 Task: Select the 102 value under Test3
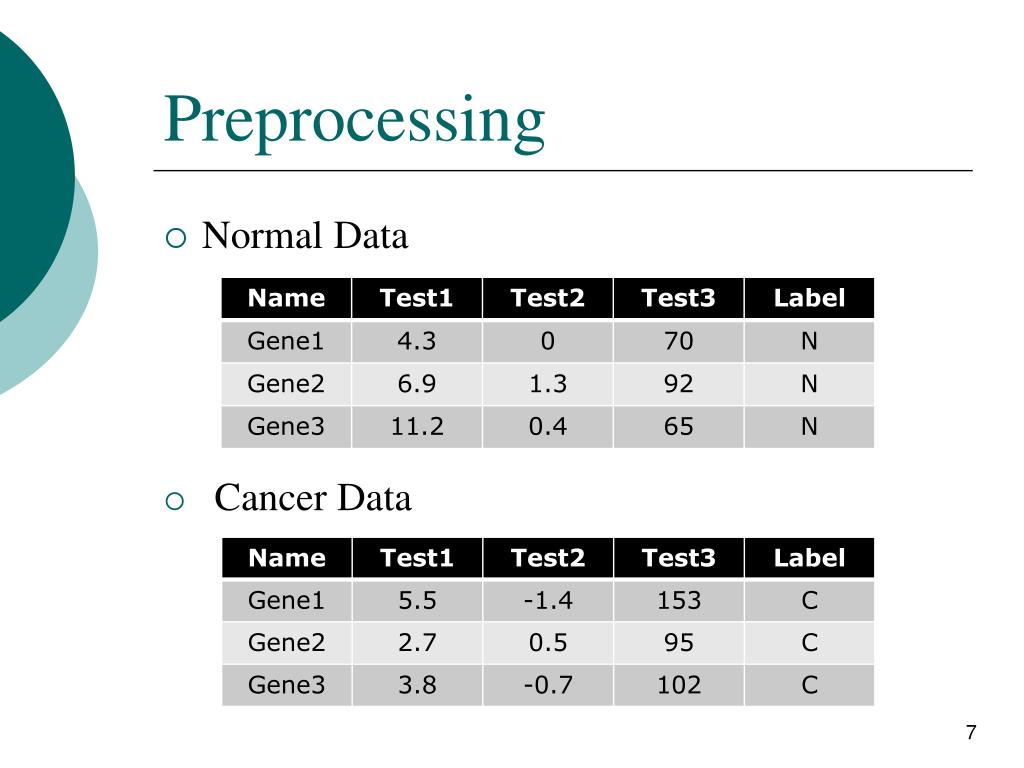(x=679, y=686)
